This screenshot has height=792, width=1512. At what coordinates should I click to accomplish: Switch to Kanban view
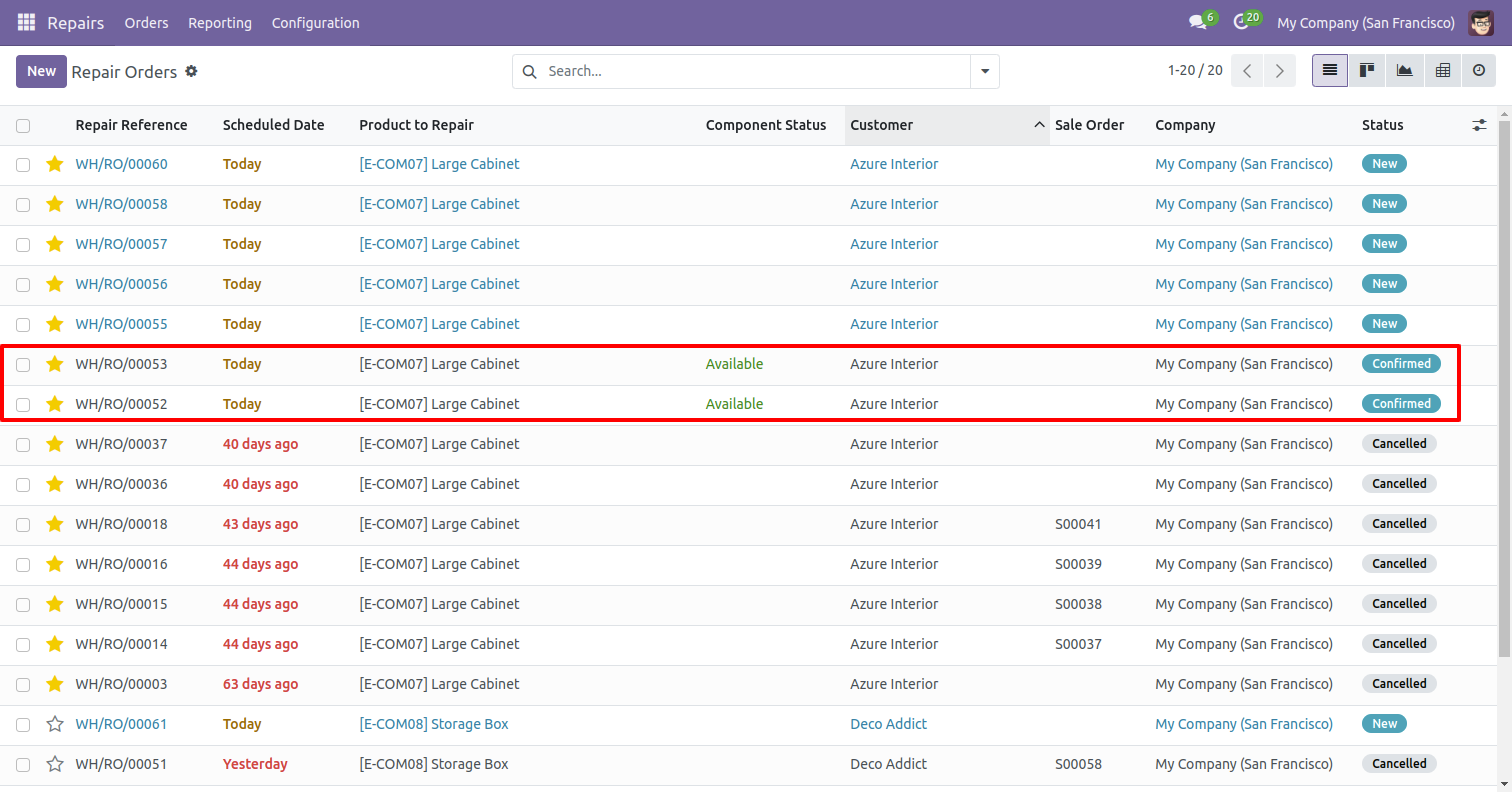(x=1366, y=71)
